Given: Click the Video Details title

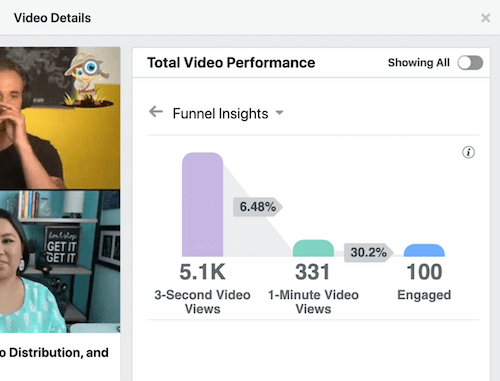Looking at the screenshot, I should 52,18.
